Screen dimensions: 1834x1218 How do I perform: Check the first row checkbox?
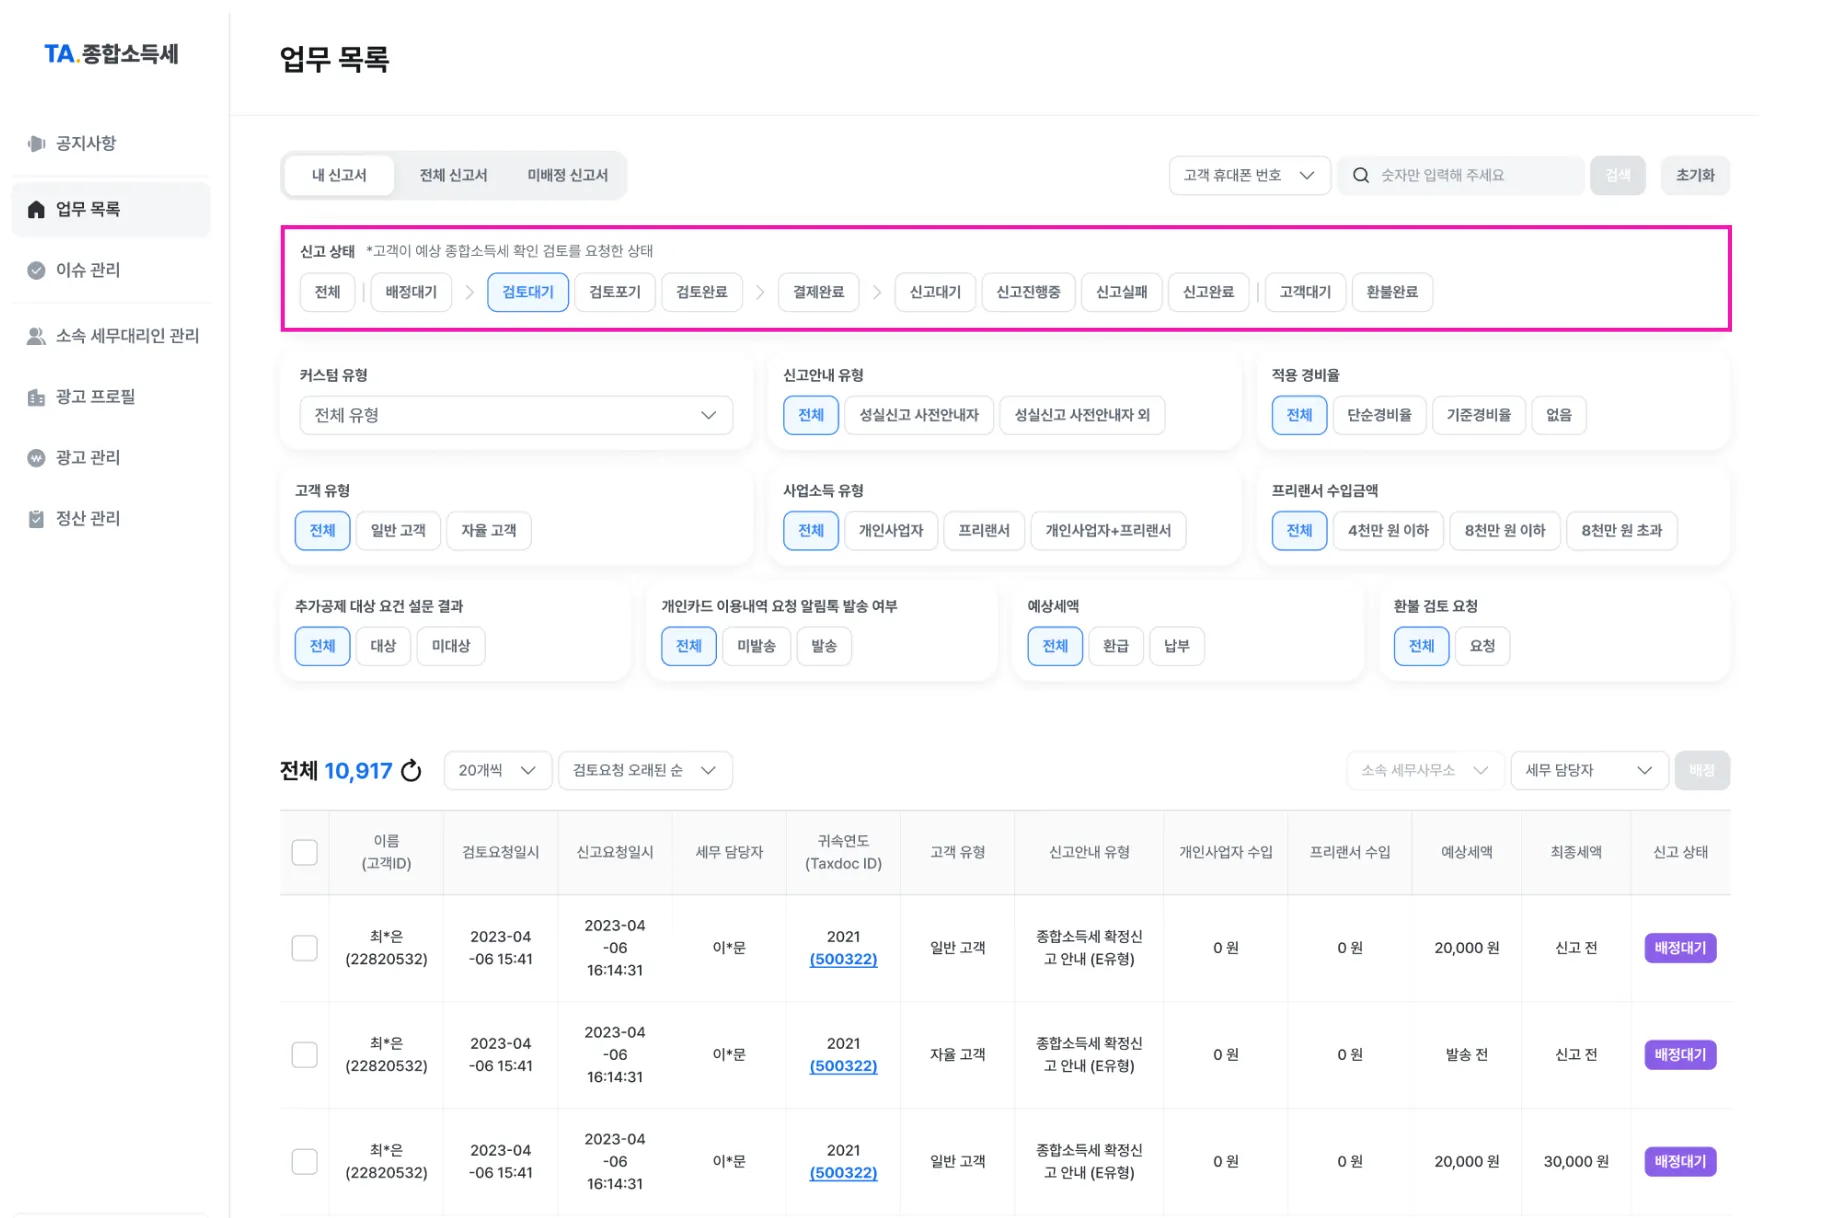point(304,948)
